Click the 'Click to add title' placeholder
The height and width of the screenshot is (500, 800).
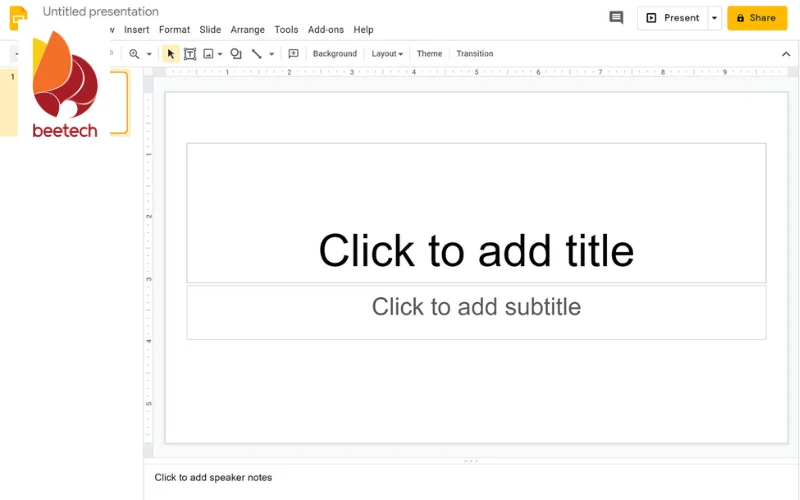476,250
